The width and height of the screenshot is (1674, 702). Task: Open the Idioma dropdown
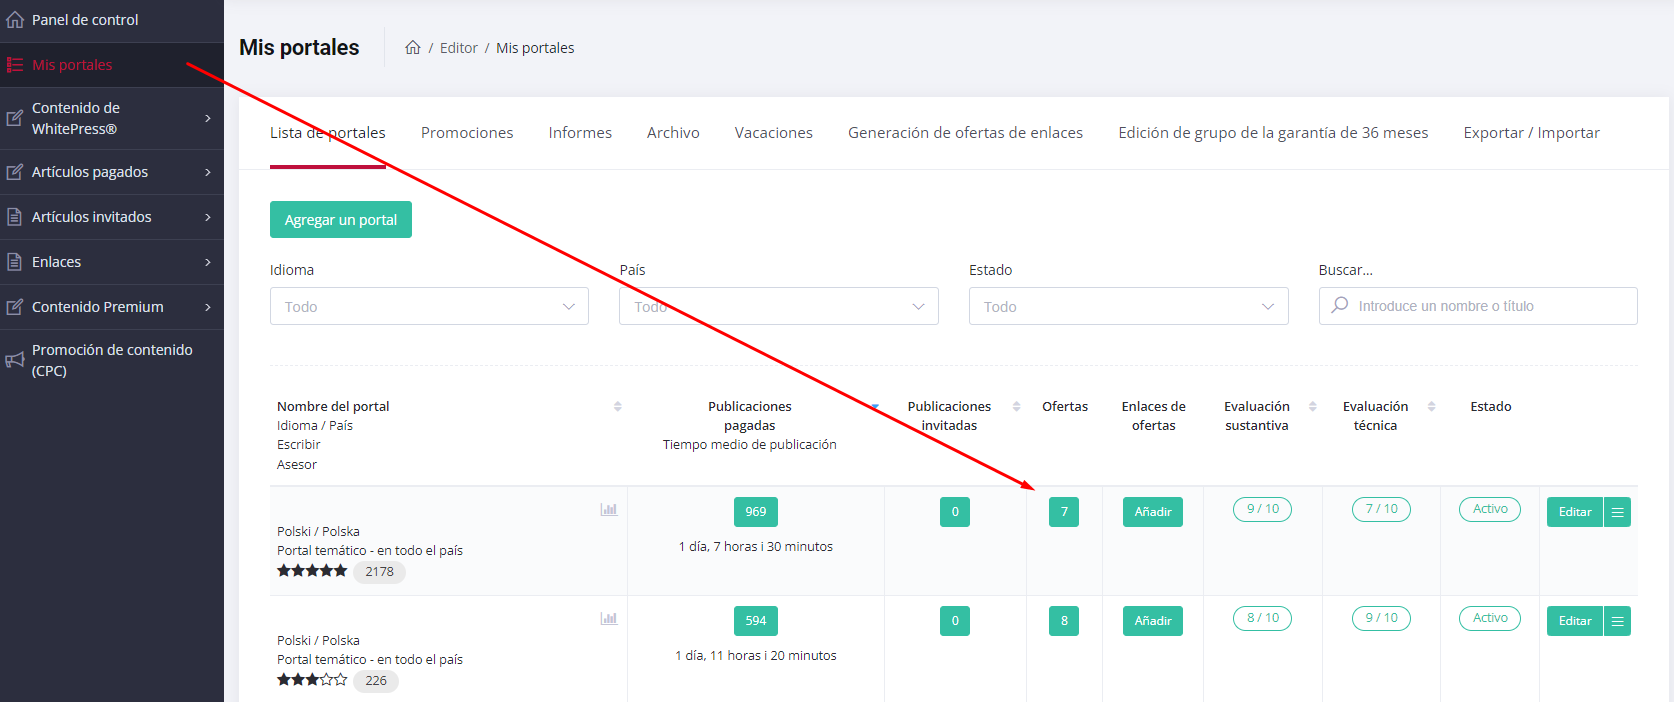click(x=429, y=306)
